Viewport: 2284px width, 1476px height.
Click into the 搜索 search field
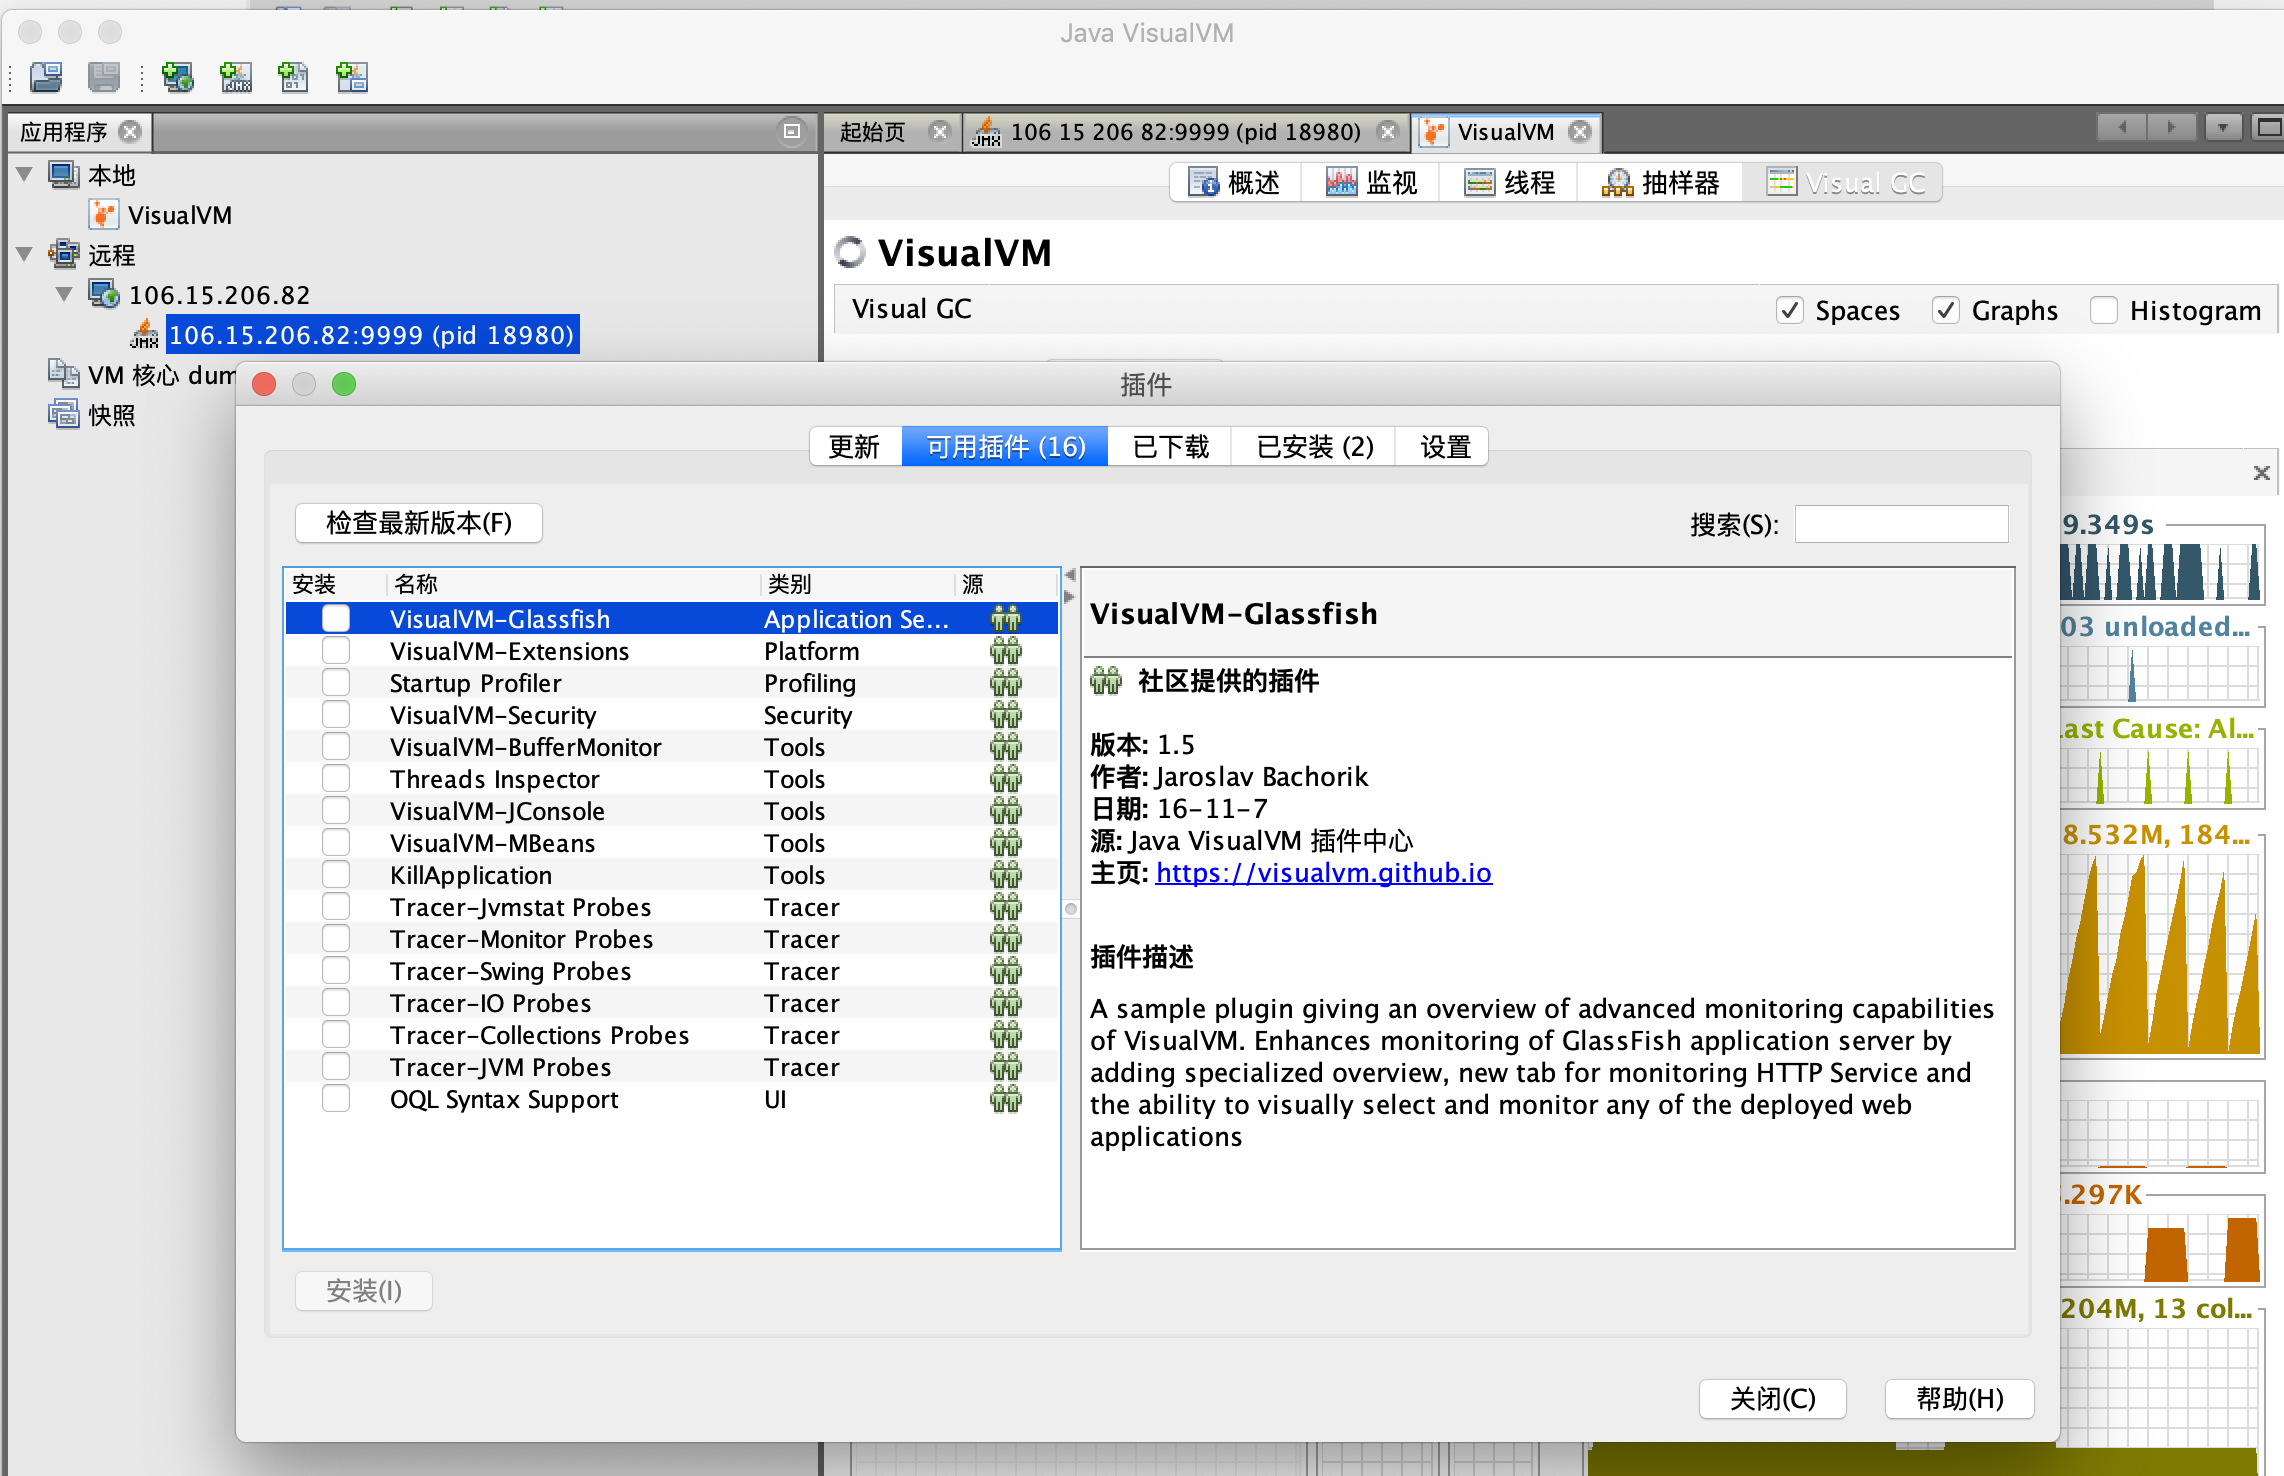coord(1901,524)
